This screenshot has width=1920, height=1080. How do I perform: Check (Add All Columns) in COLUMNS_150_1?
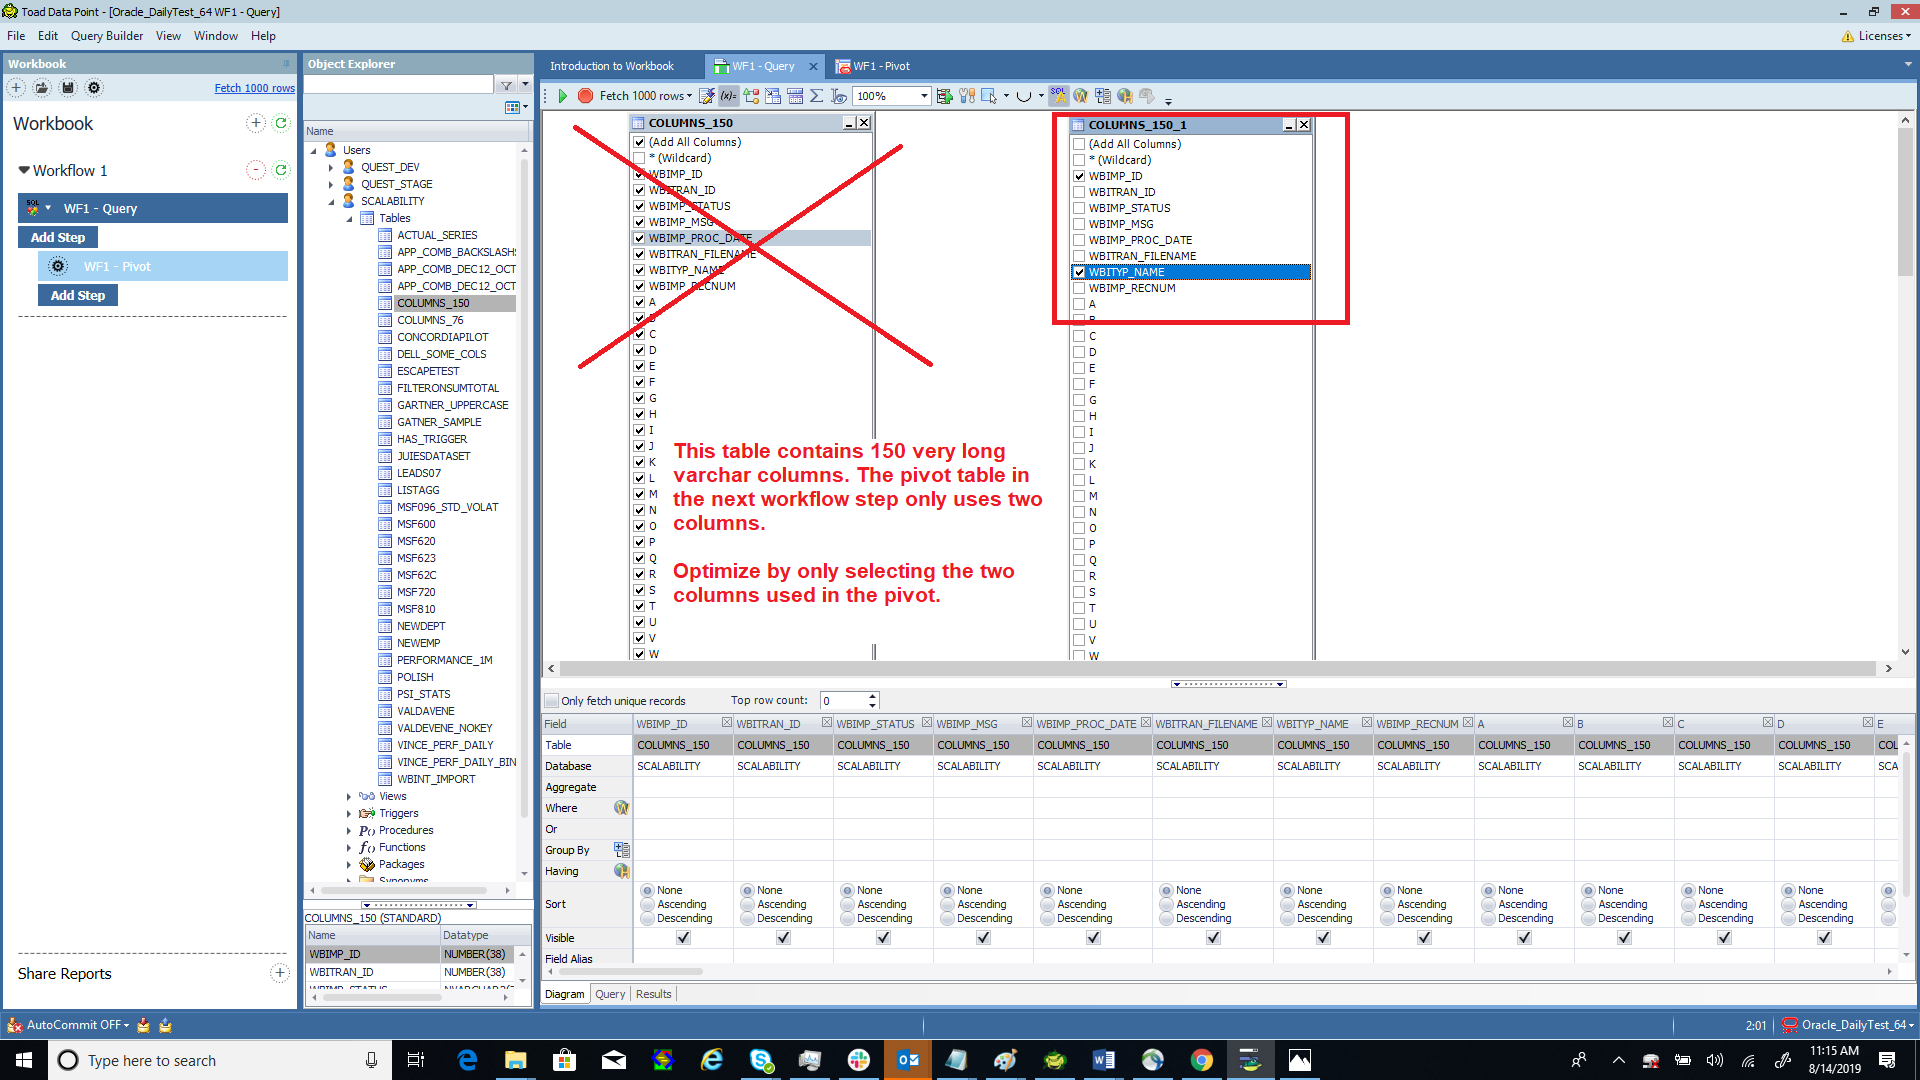pos(1079,144)
